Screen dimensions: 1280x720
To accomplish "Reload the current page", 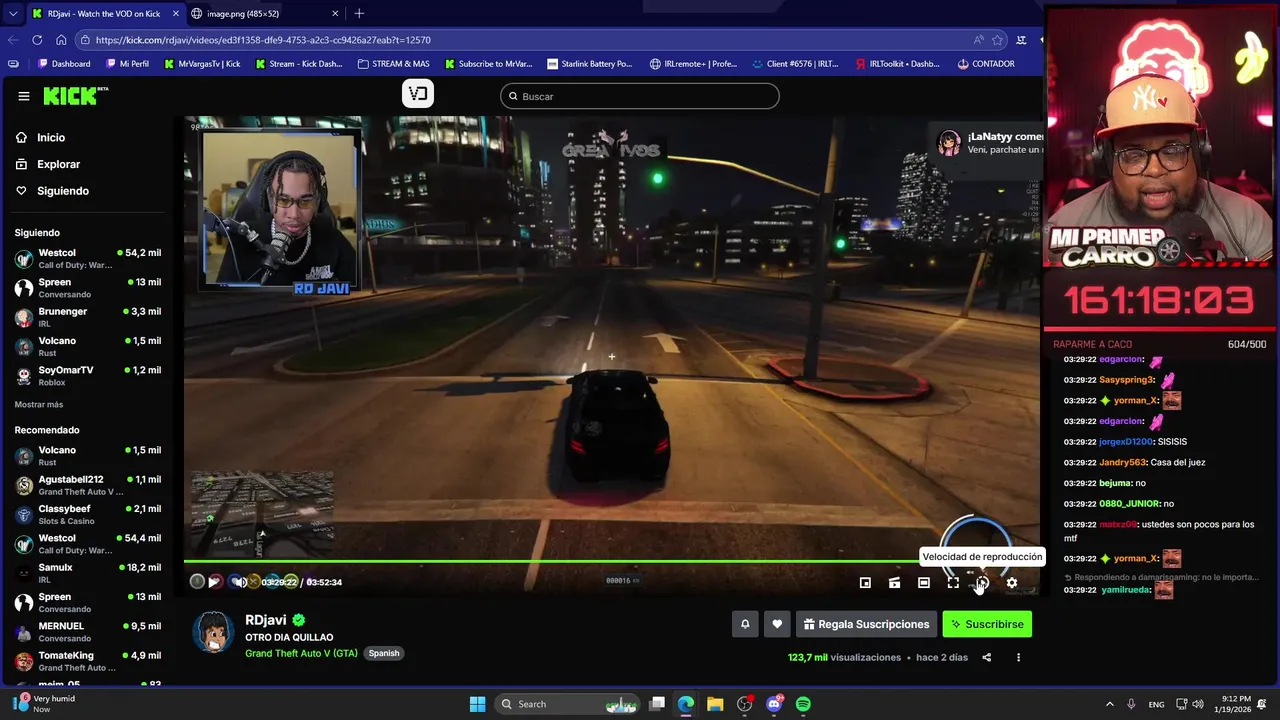I will (37, 40).
